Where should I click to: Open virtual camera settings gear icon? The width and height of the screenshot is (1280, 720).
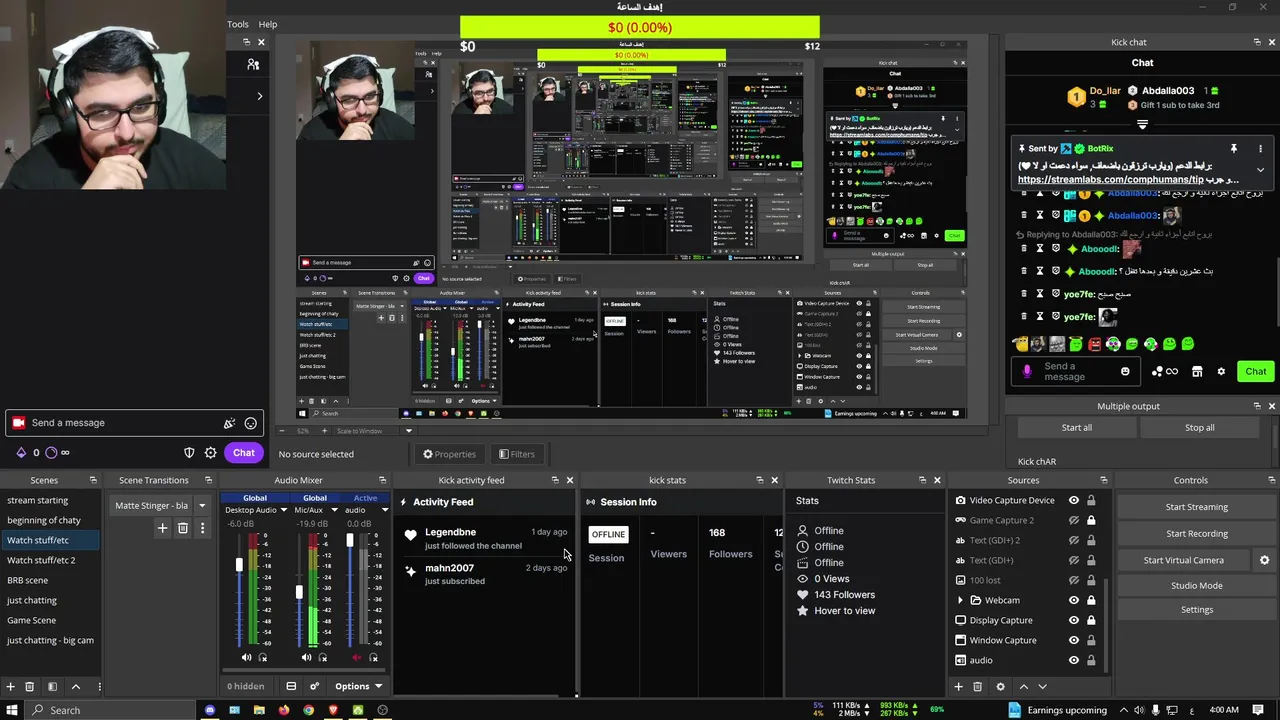1264,560
